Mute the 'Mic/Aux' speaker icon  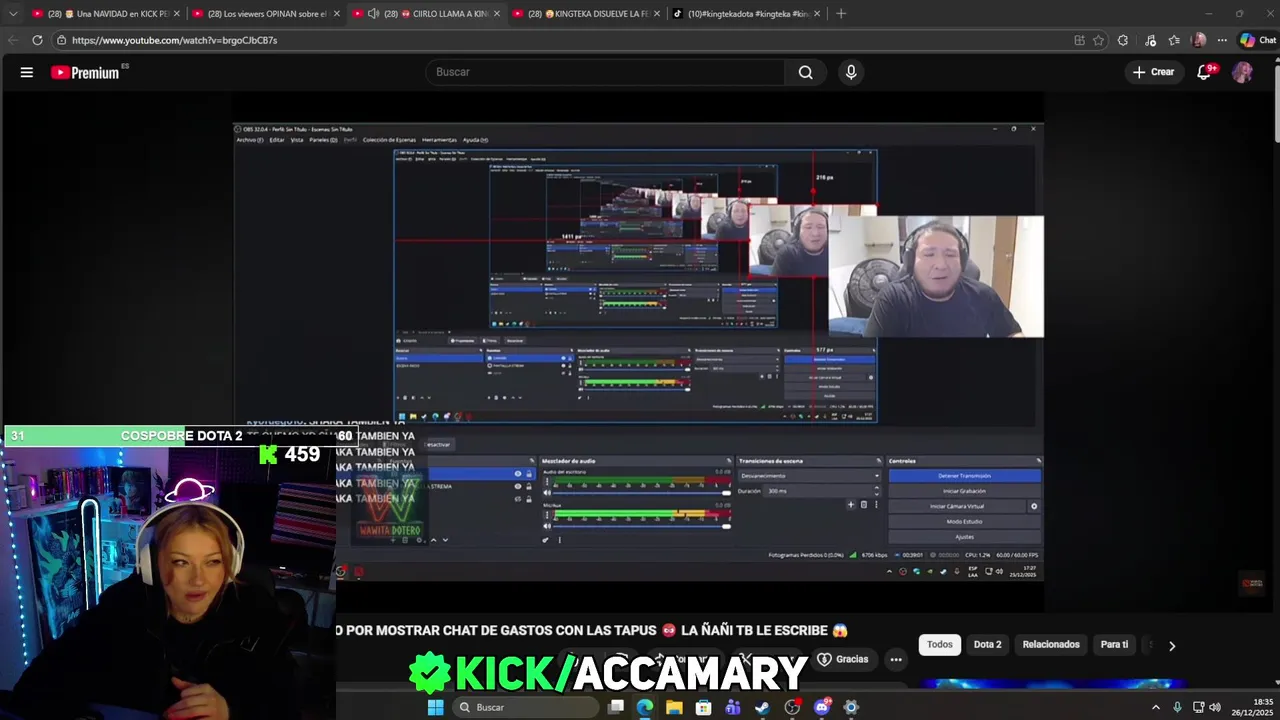(547, 527)
